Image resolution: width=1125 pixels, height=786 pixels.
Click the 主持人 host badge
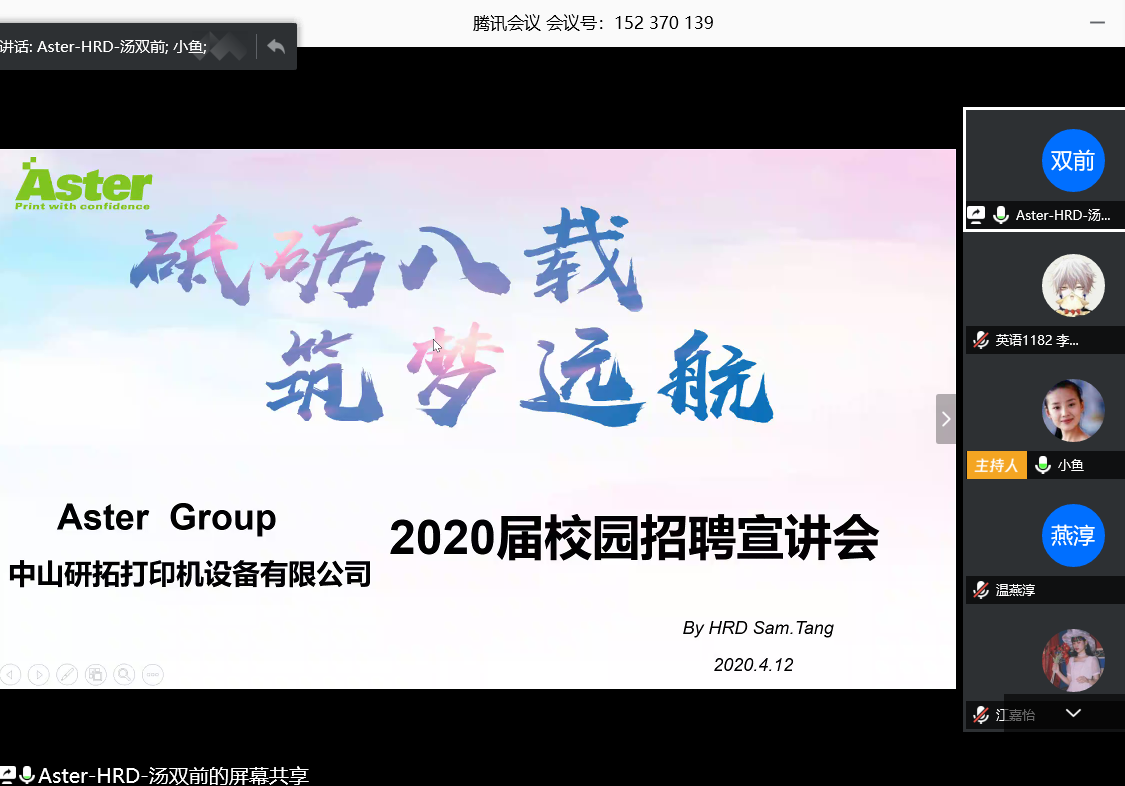(x=996, y=465)
